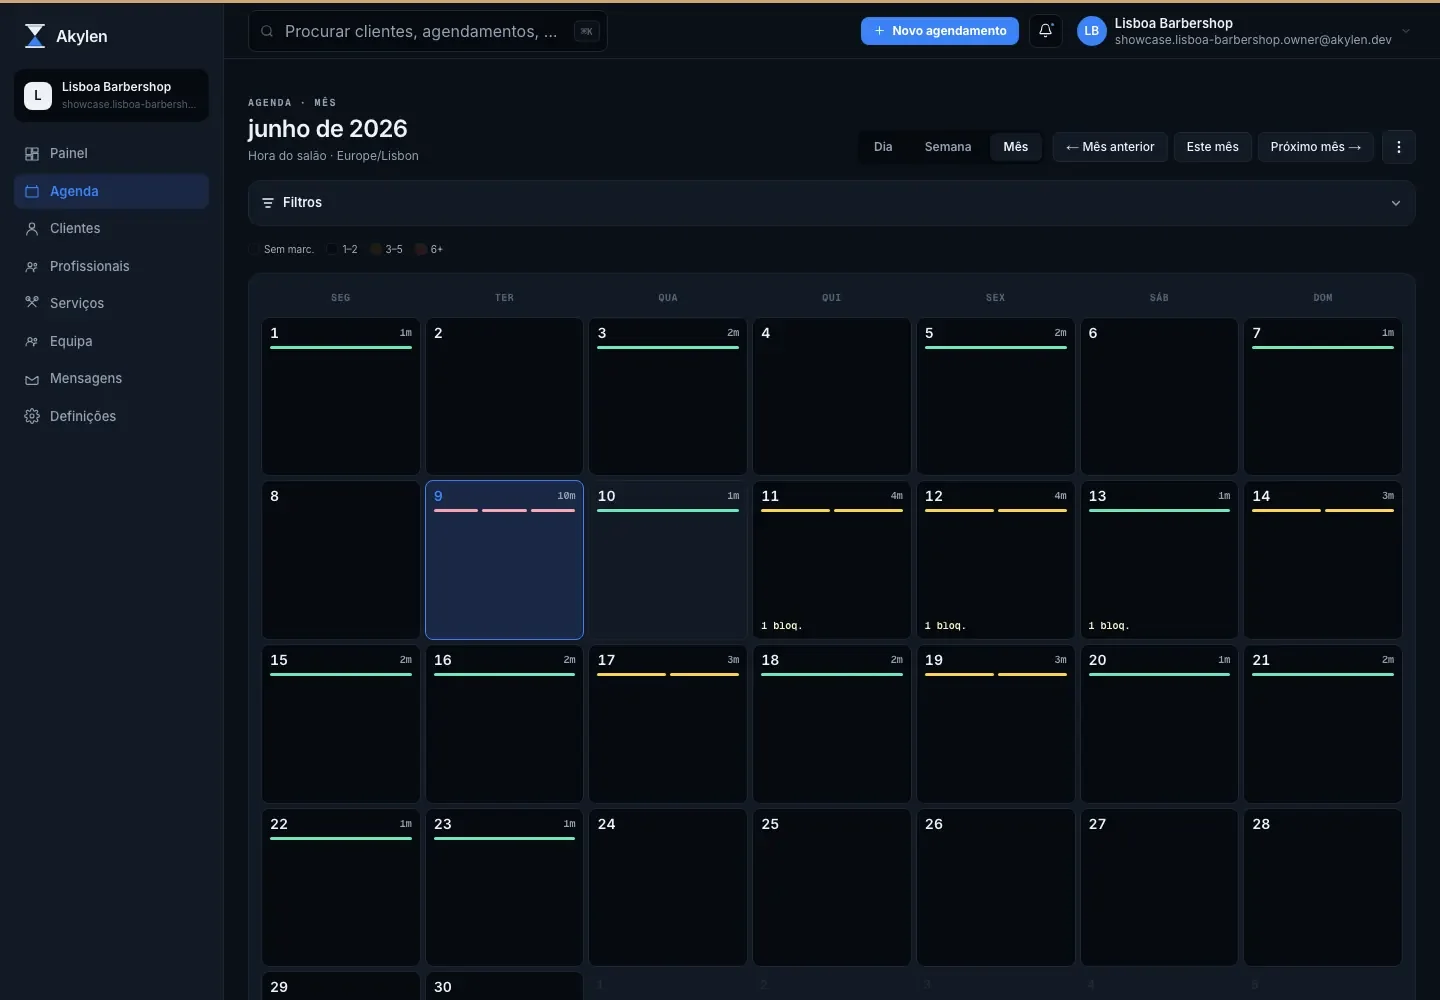This screenshot has height=1000, width=1440.
Task: Select the June 19 day cell
Action: [x=996, y=724]
